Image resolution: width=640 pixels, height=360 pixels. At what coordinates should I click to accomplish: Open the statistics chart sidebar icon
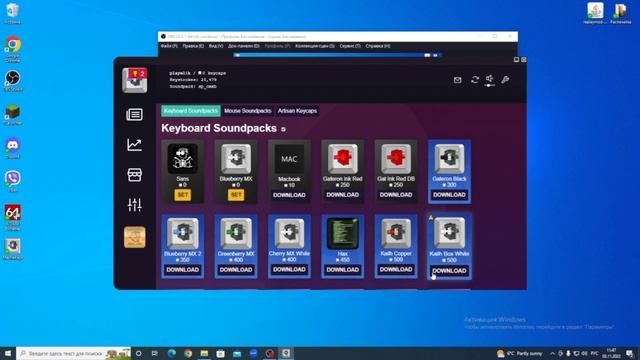(x=134, y=144)
